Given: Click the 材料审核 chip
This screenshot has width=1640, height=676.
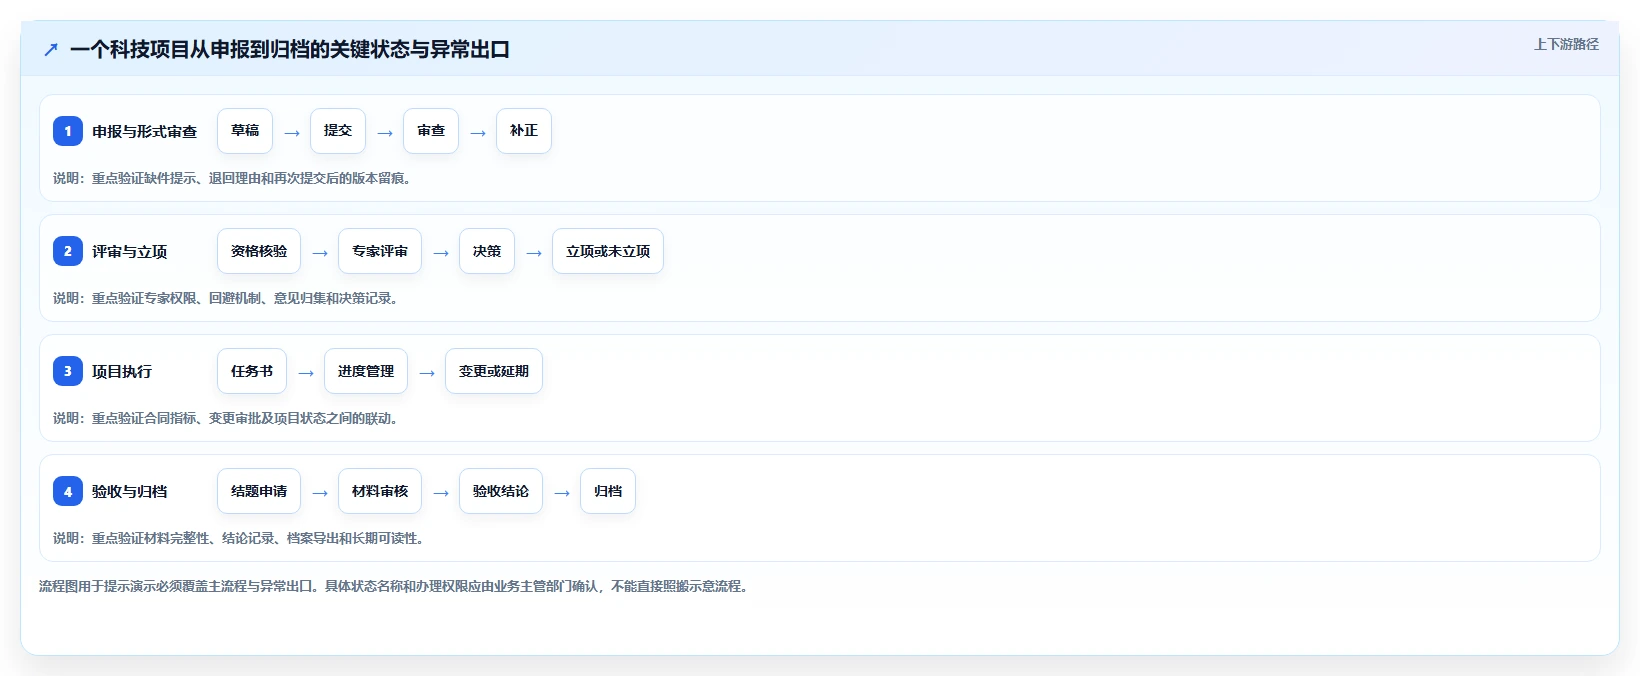Looking at the screenshot, I should click(380, 491).
